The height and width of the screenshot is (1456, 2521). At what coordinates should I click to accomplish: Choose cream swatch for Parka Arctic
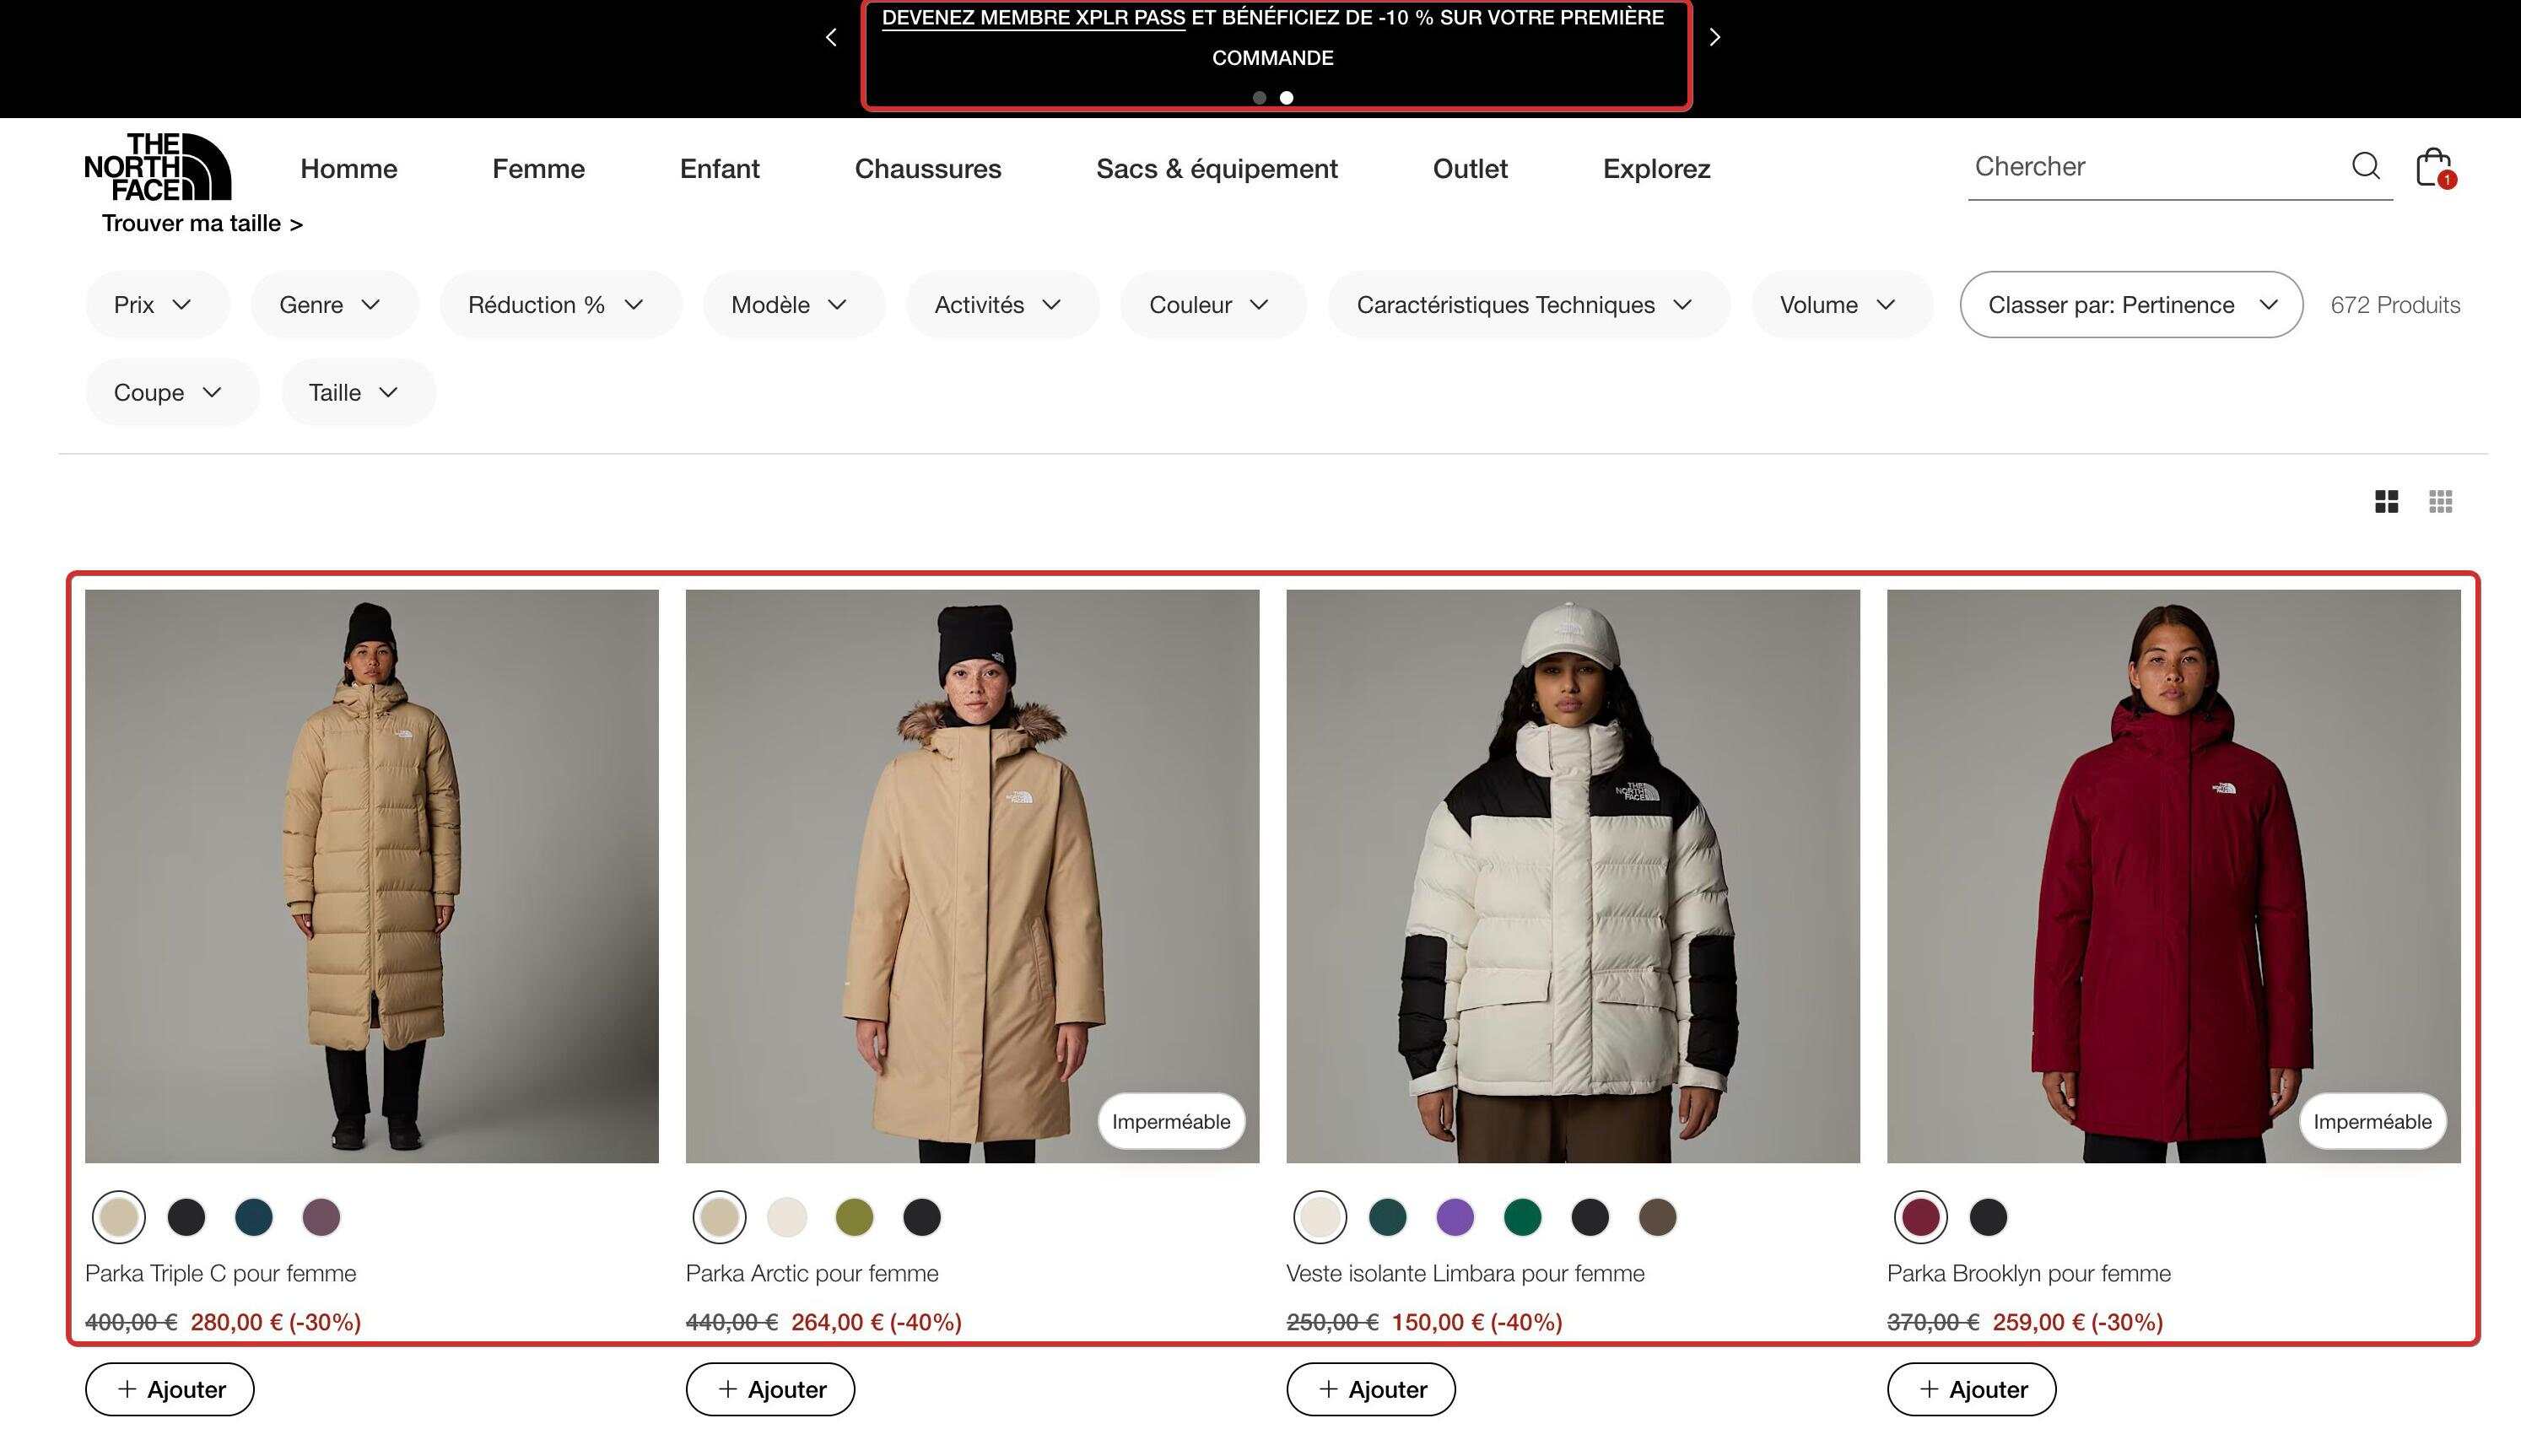(787, 1217)
